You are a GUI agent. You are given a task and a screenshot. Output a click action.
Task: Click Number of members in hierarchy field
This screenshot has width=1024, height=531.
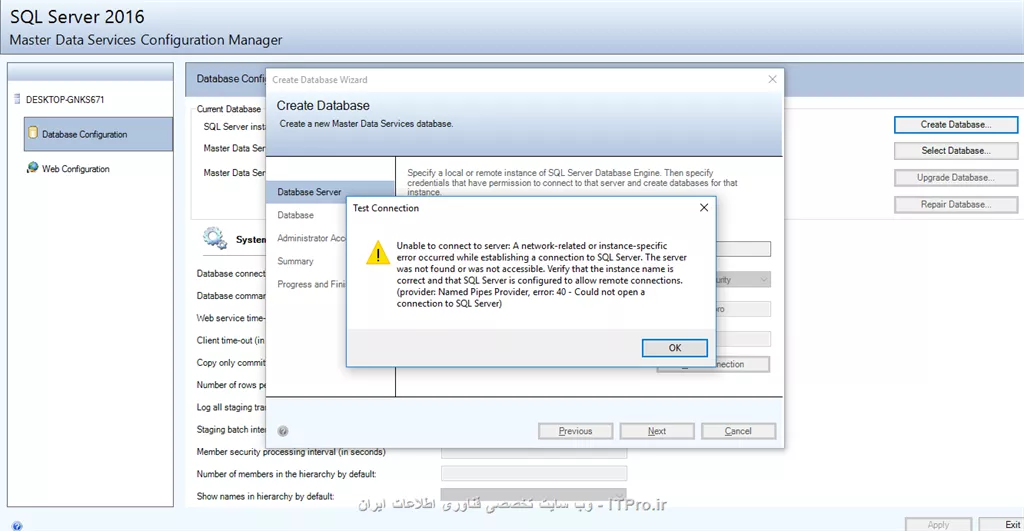(x=534, y=474)
